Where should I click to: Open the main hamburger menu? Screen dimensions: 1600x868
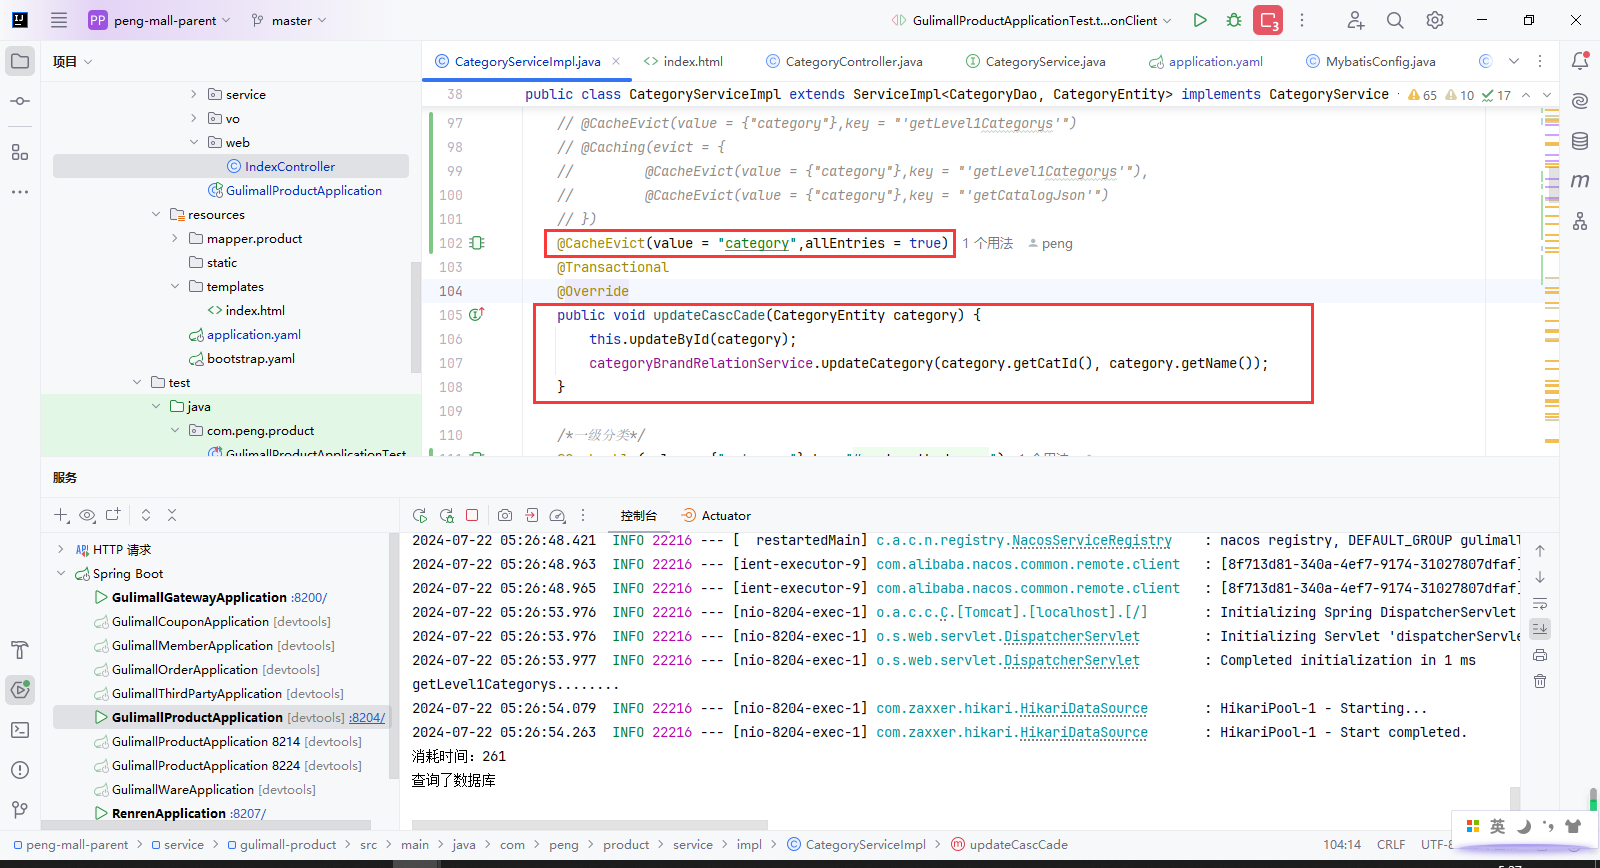tap(59, 20)
